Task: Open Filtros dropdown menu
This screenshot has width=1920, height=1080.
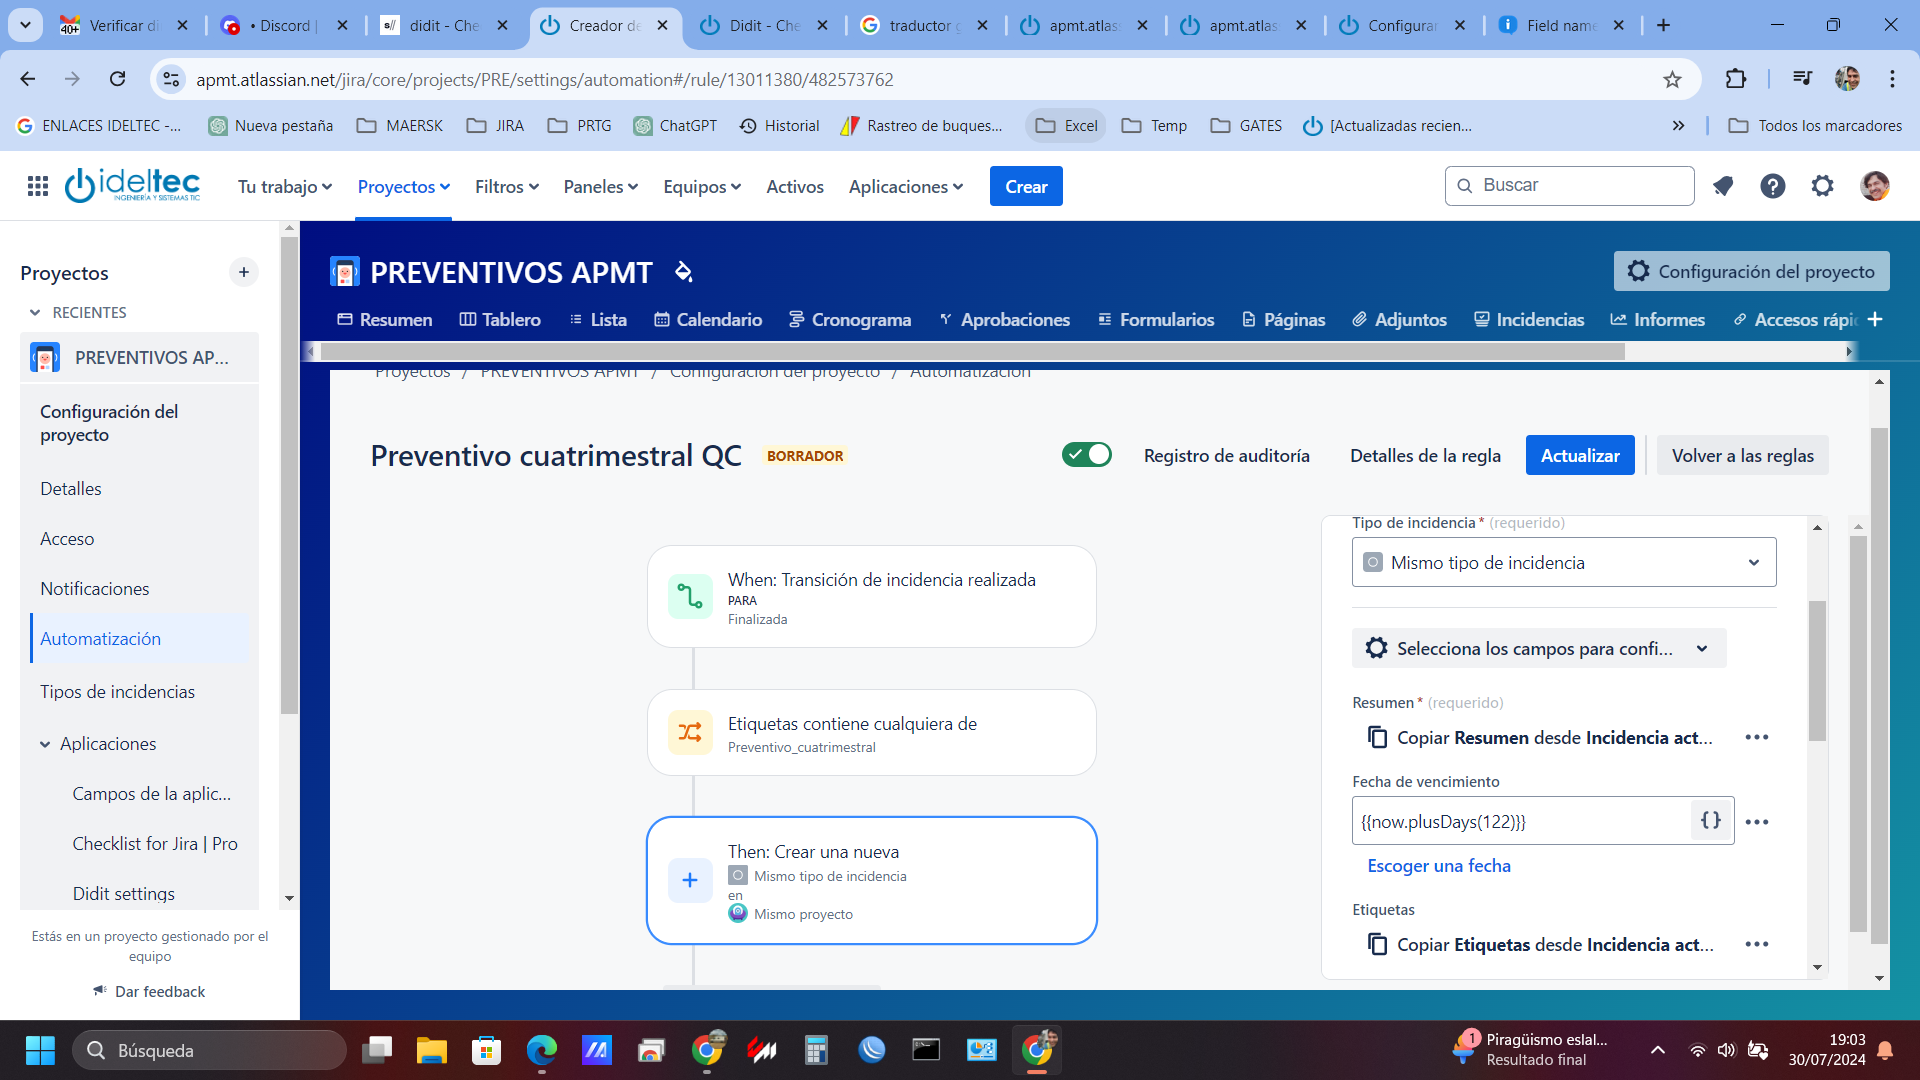Action: [507, 187]
